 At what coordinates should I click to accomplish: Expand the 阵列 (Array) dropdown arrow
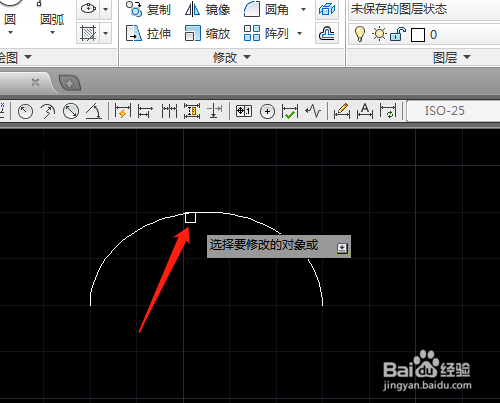(299, 33)
